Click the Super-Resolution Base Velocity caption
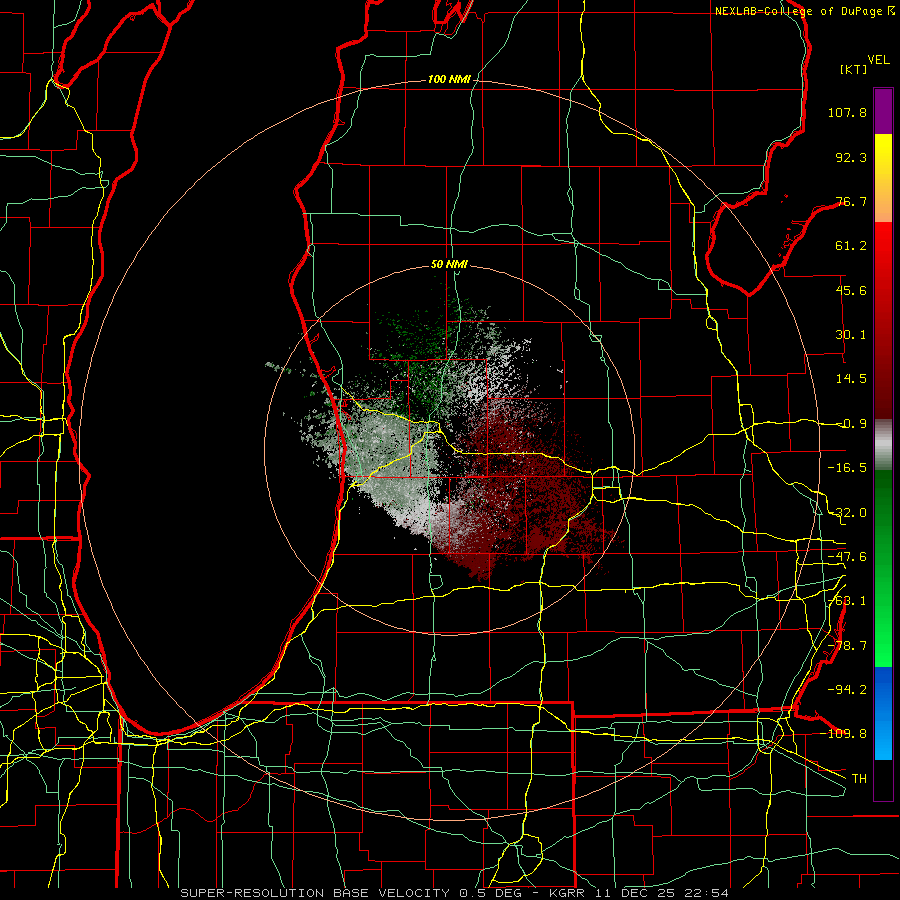900x900 pixels. (455, 893)
